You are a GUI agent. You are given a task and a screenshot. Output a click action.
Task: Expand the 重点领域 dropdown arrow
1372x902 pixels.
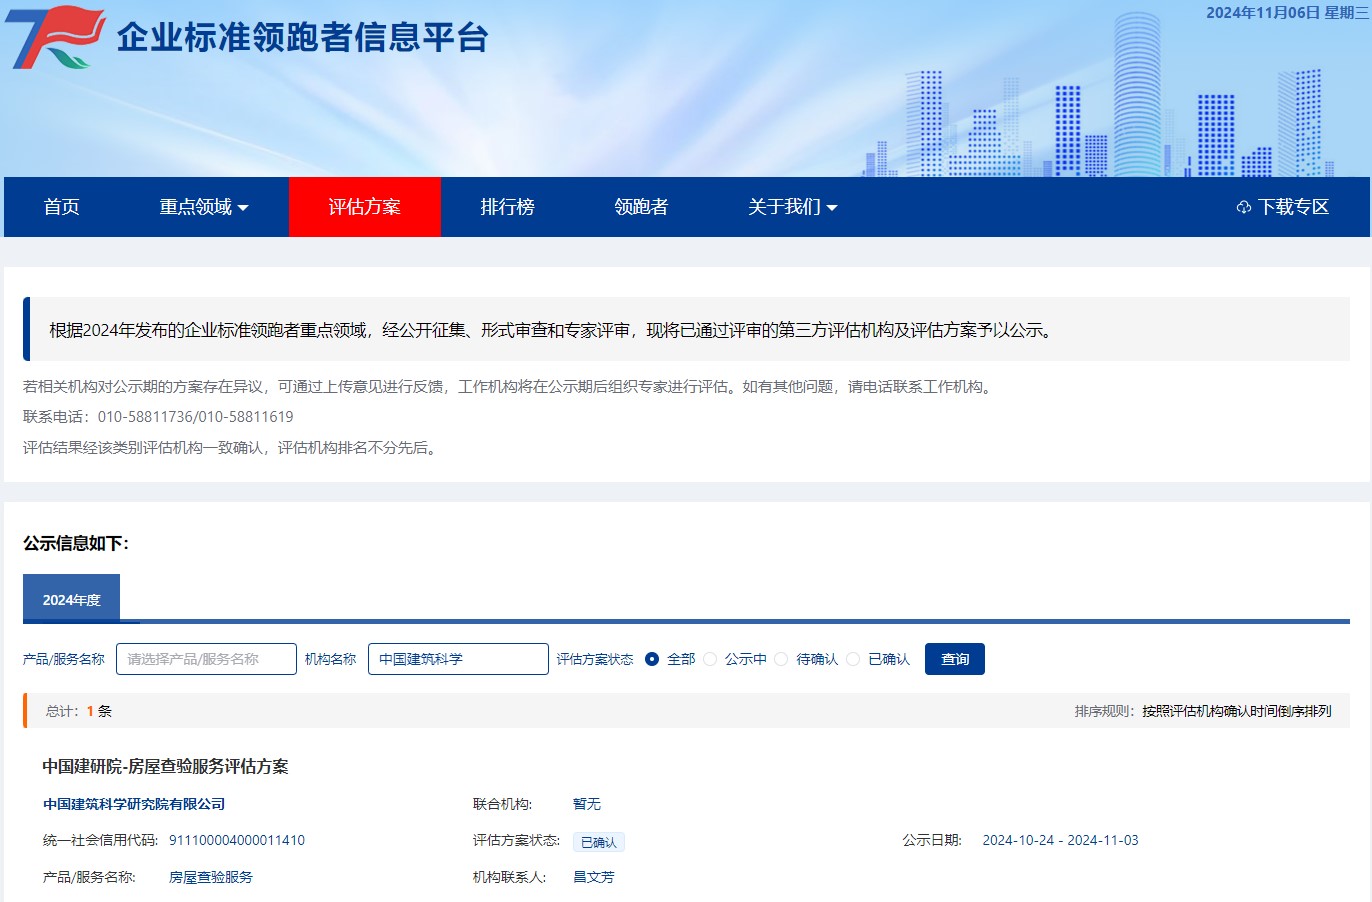pos(243,208)
